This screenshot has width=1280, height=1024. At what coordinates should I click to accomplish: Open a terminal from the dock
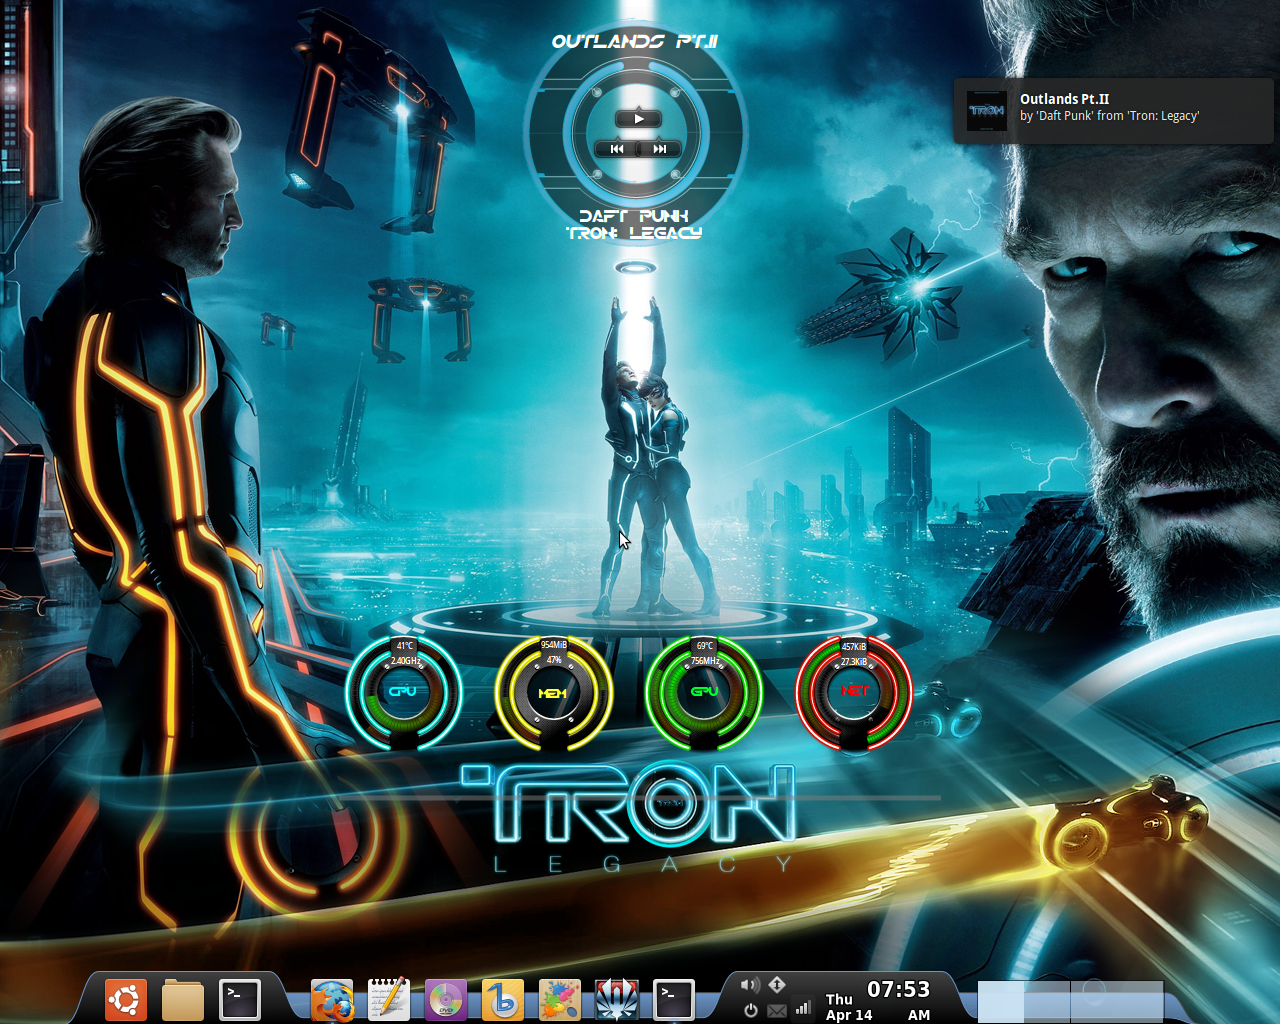pos(240,998)
